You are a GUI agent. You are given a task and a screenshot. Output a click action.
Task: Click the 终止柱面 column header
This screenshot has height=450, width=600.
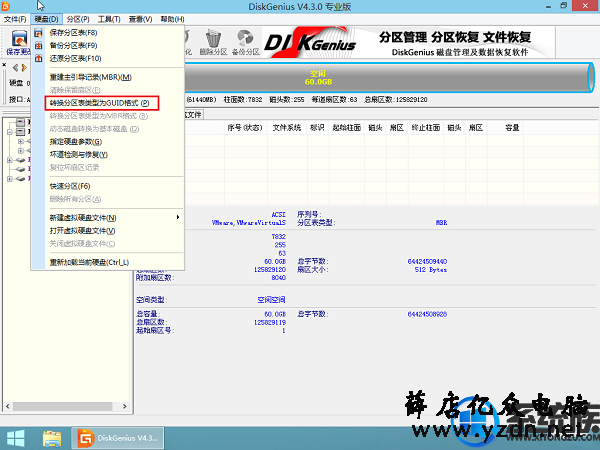(426, 128)
